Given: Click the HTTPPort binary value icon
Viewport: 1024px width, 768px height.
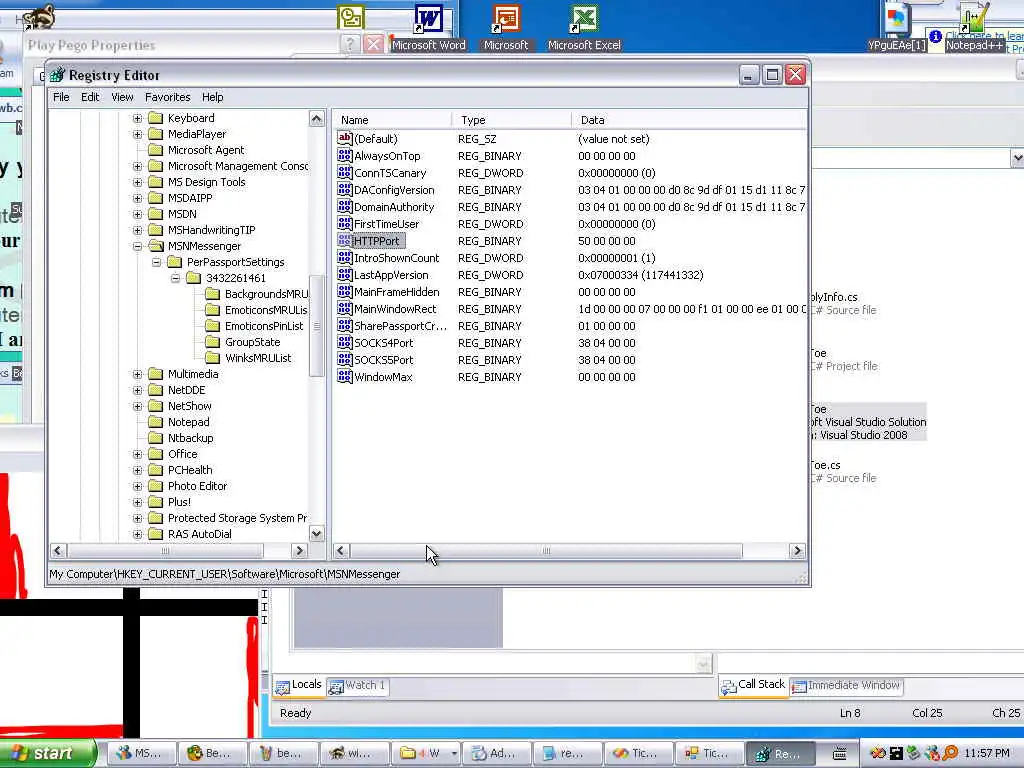Looking at the screenshot, I should (344, 240).
